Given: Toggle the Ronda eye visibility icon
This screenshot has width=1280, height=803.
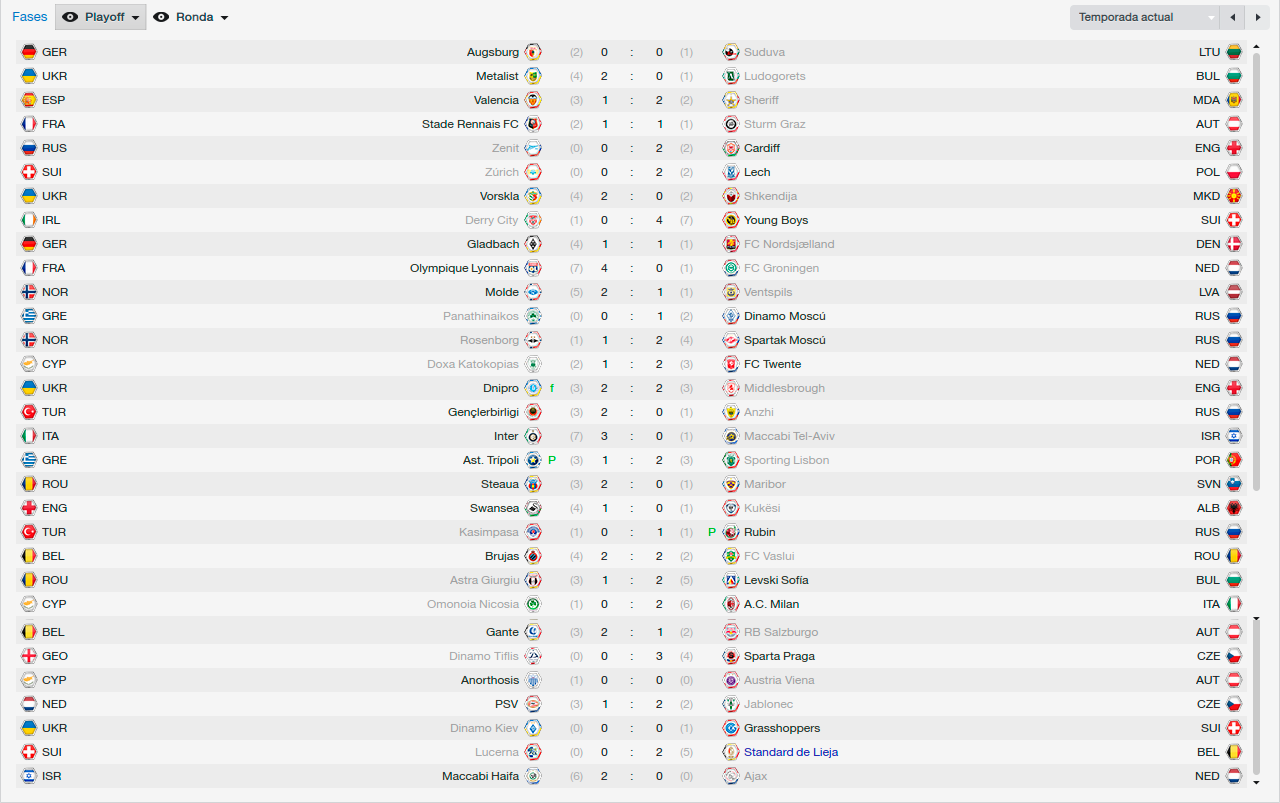Looking at the screenshot, I should tap(161, 17).
